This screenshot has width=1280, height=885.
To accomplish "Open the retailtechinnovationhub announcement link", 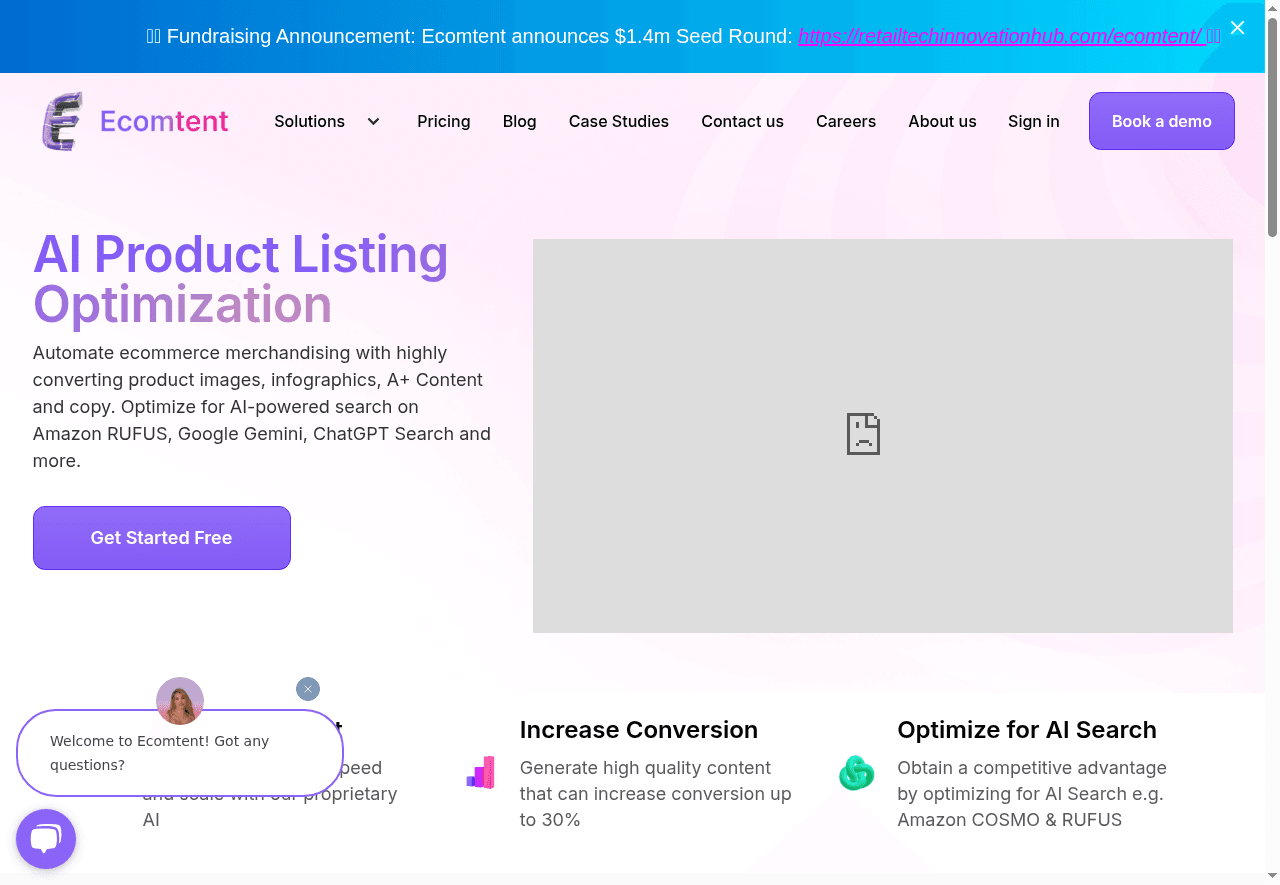I will coord(999,37).
